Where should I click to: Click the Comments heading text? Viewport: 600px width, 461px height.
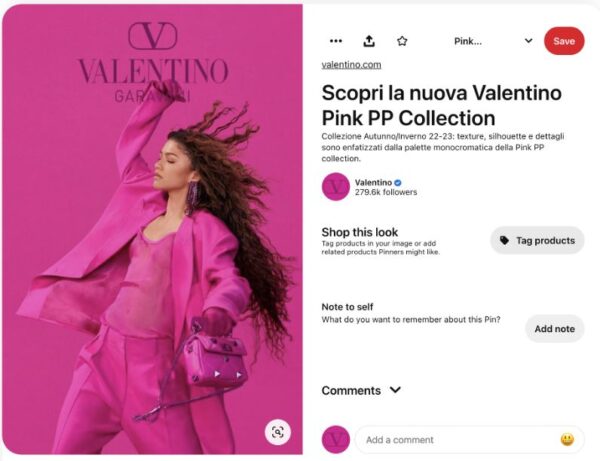click(351, 390)
